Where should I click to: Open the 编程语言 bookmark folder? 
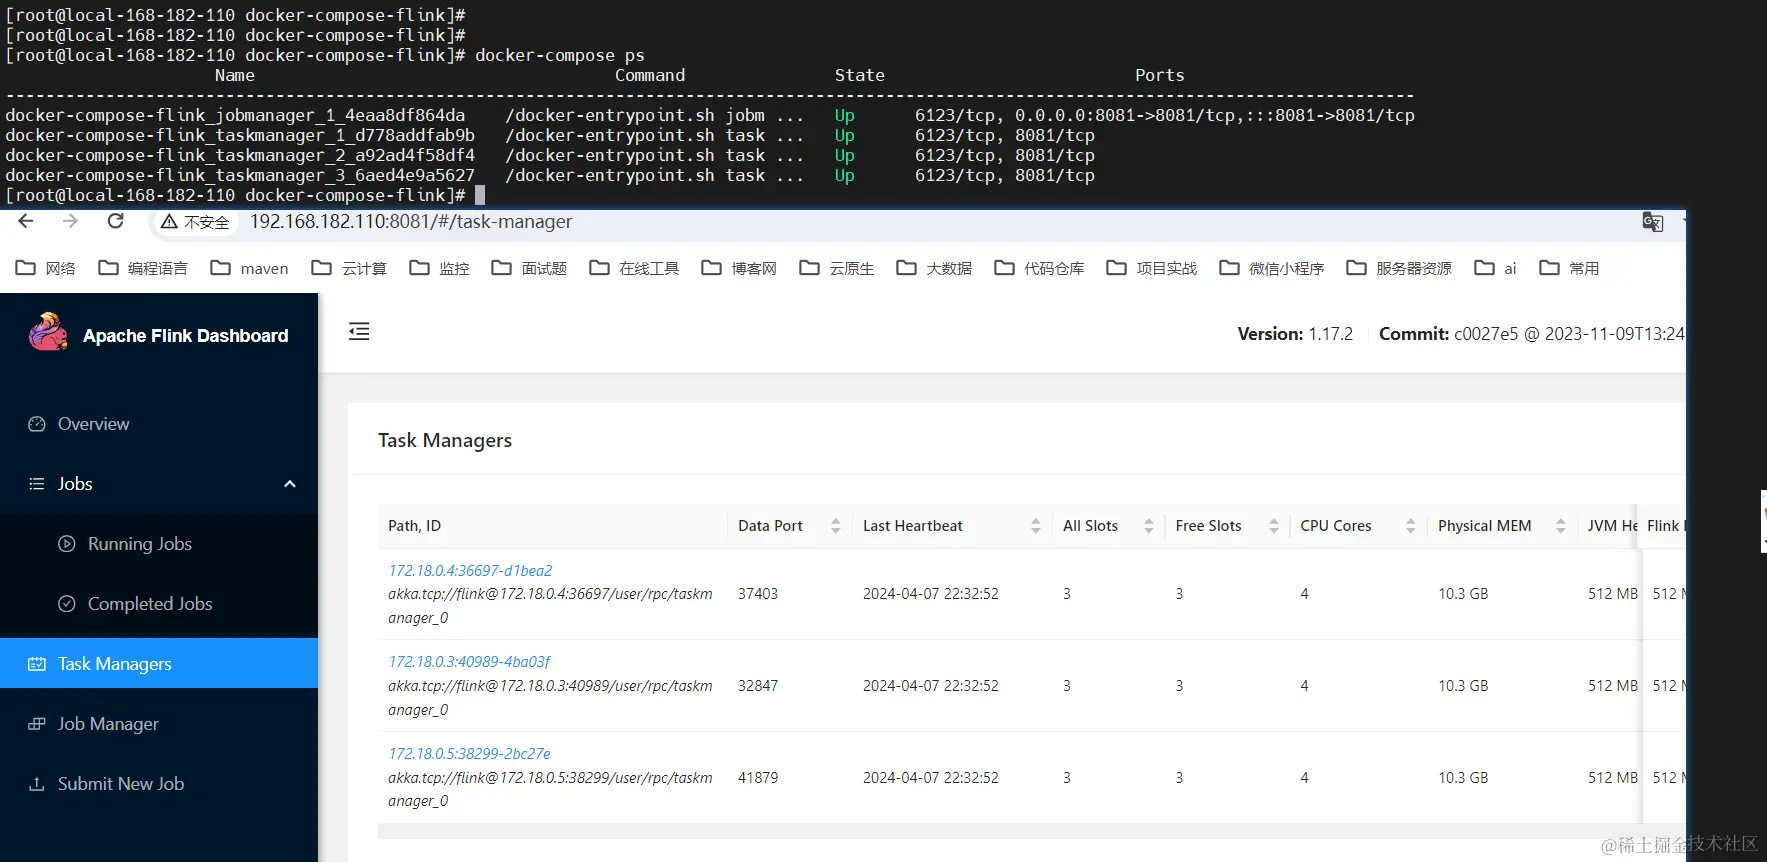(x=143, y=268)
